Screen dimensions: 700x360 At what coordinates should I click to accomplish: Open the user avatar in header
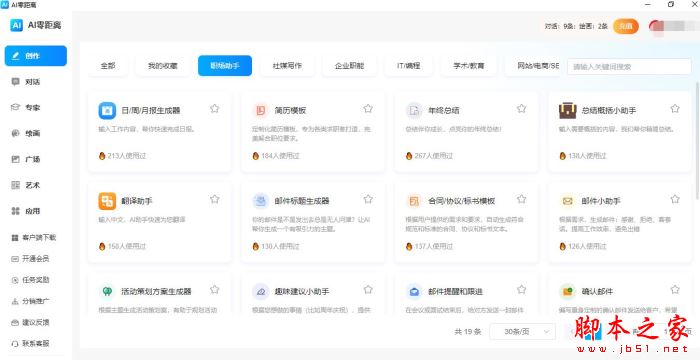coord(656,27)
